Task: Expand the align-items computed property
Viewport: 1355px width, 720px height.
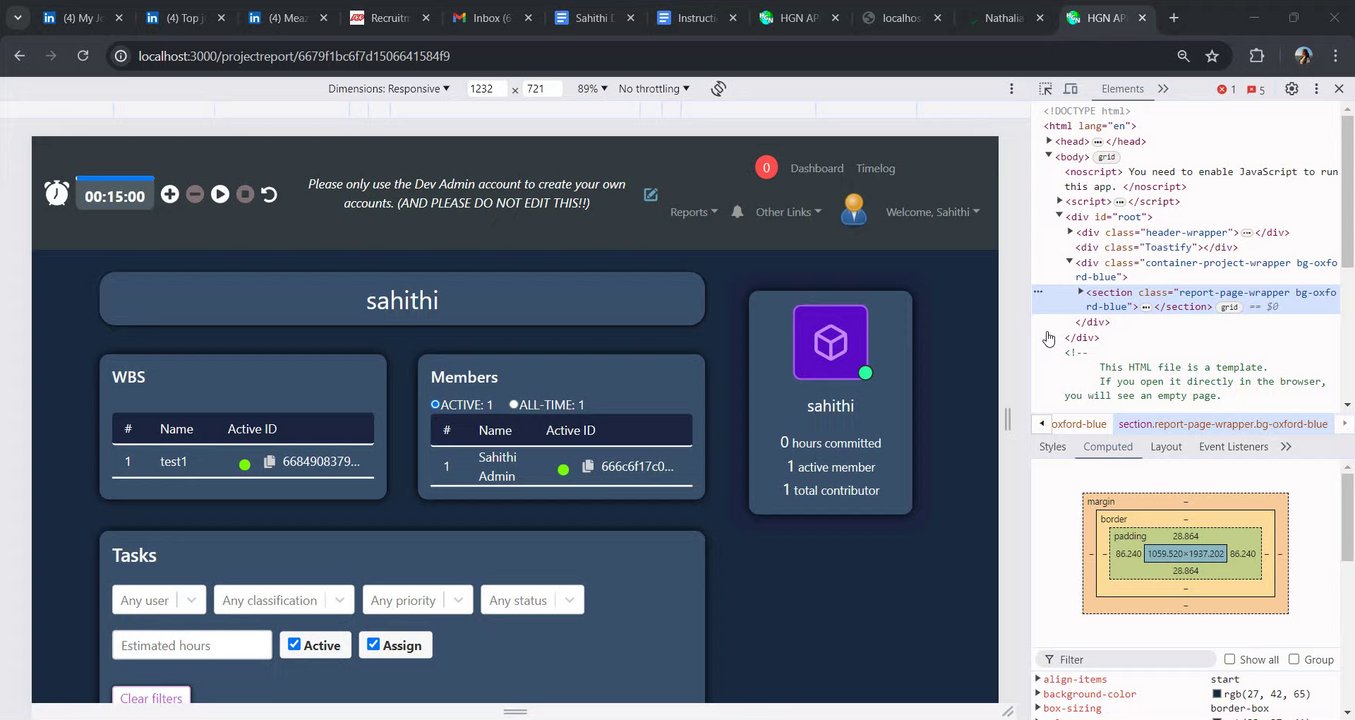Action: (x=1038, y=679)
